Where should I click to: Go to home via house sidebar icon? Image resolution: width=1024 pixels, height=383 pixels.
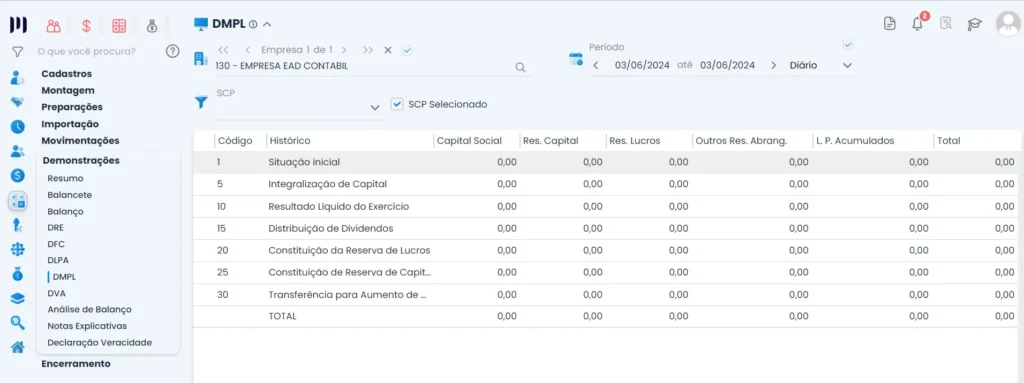18,346
